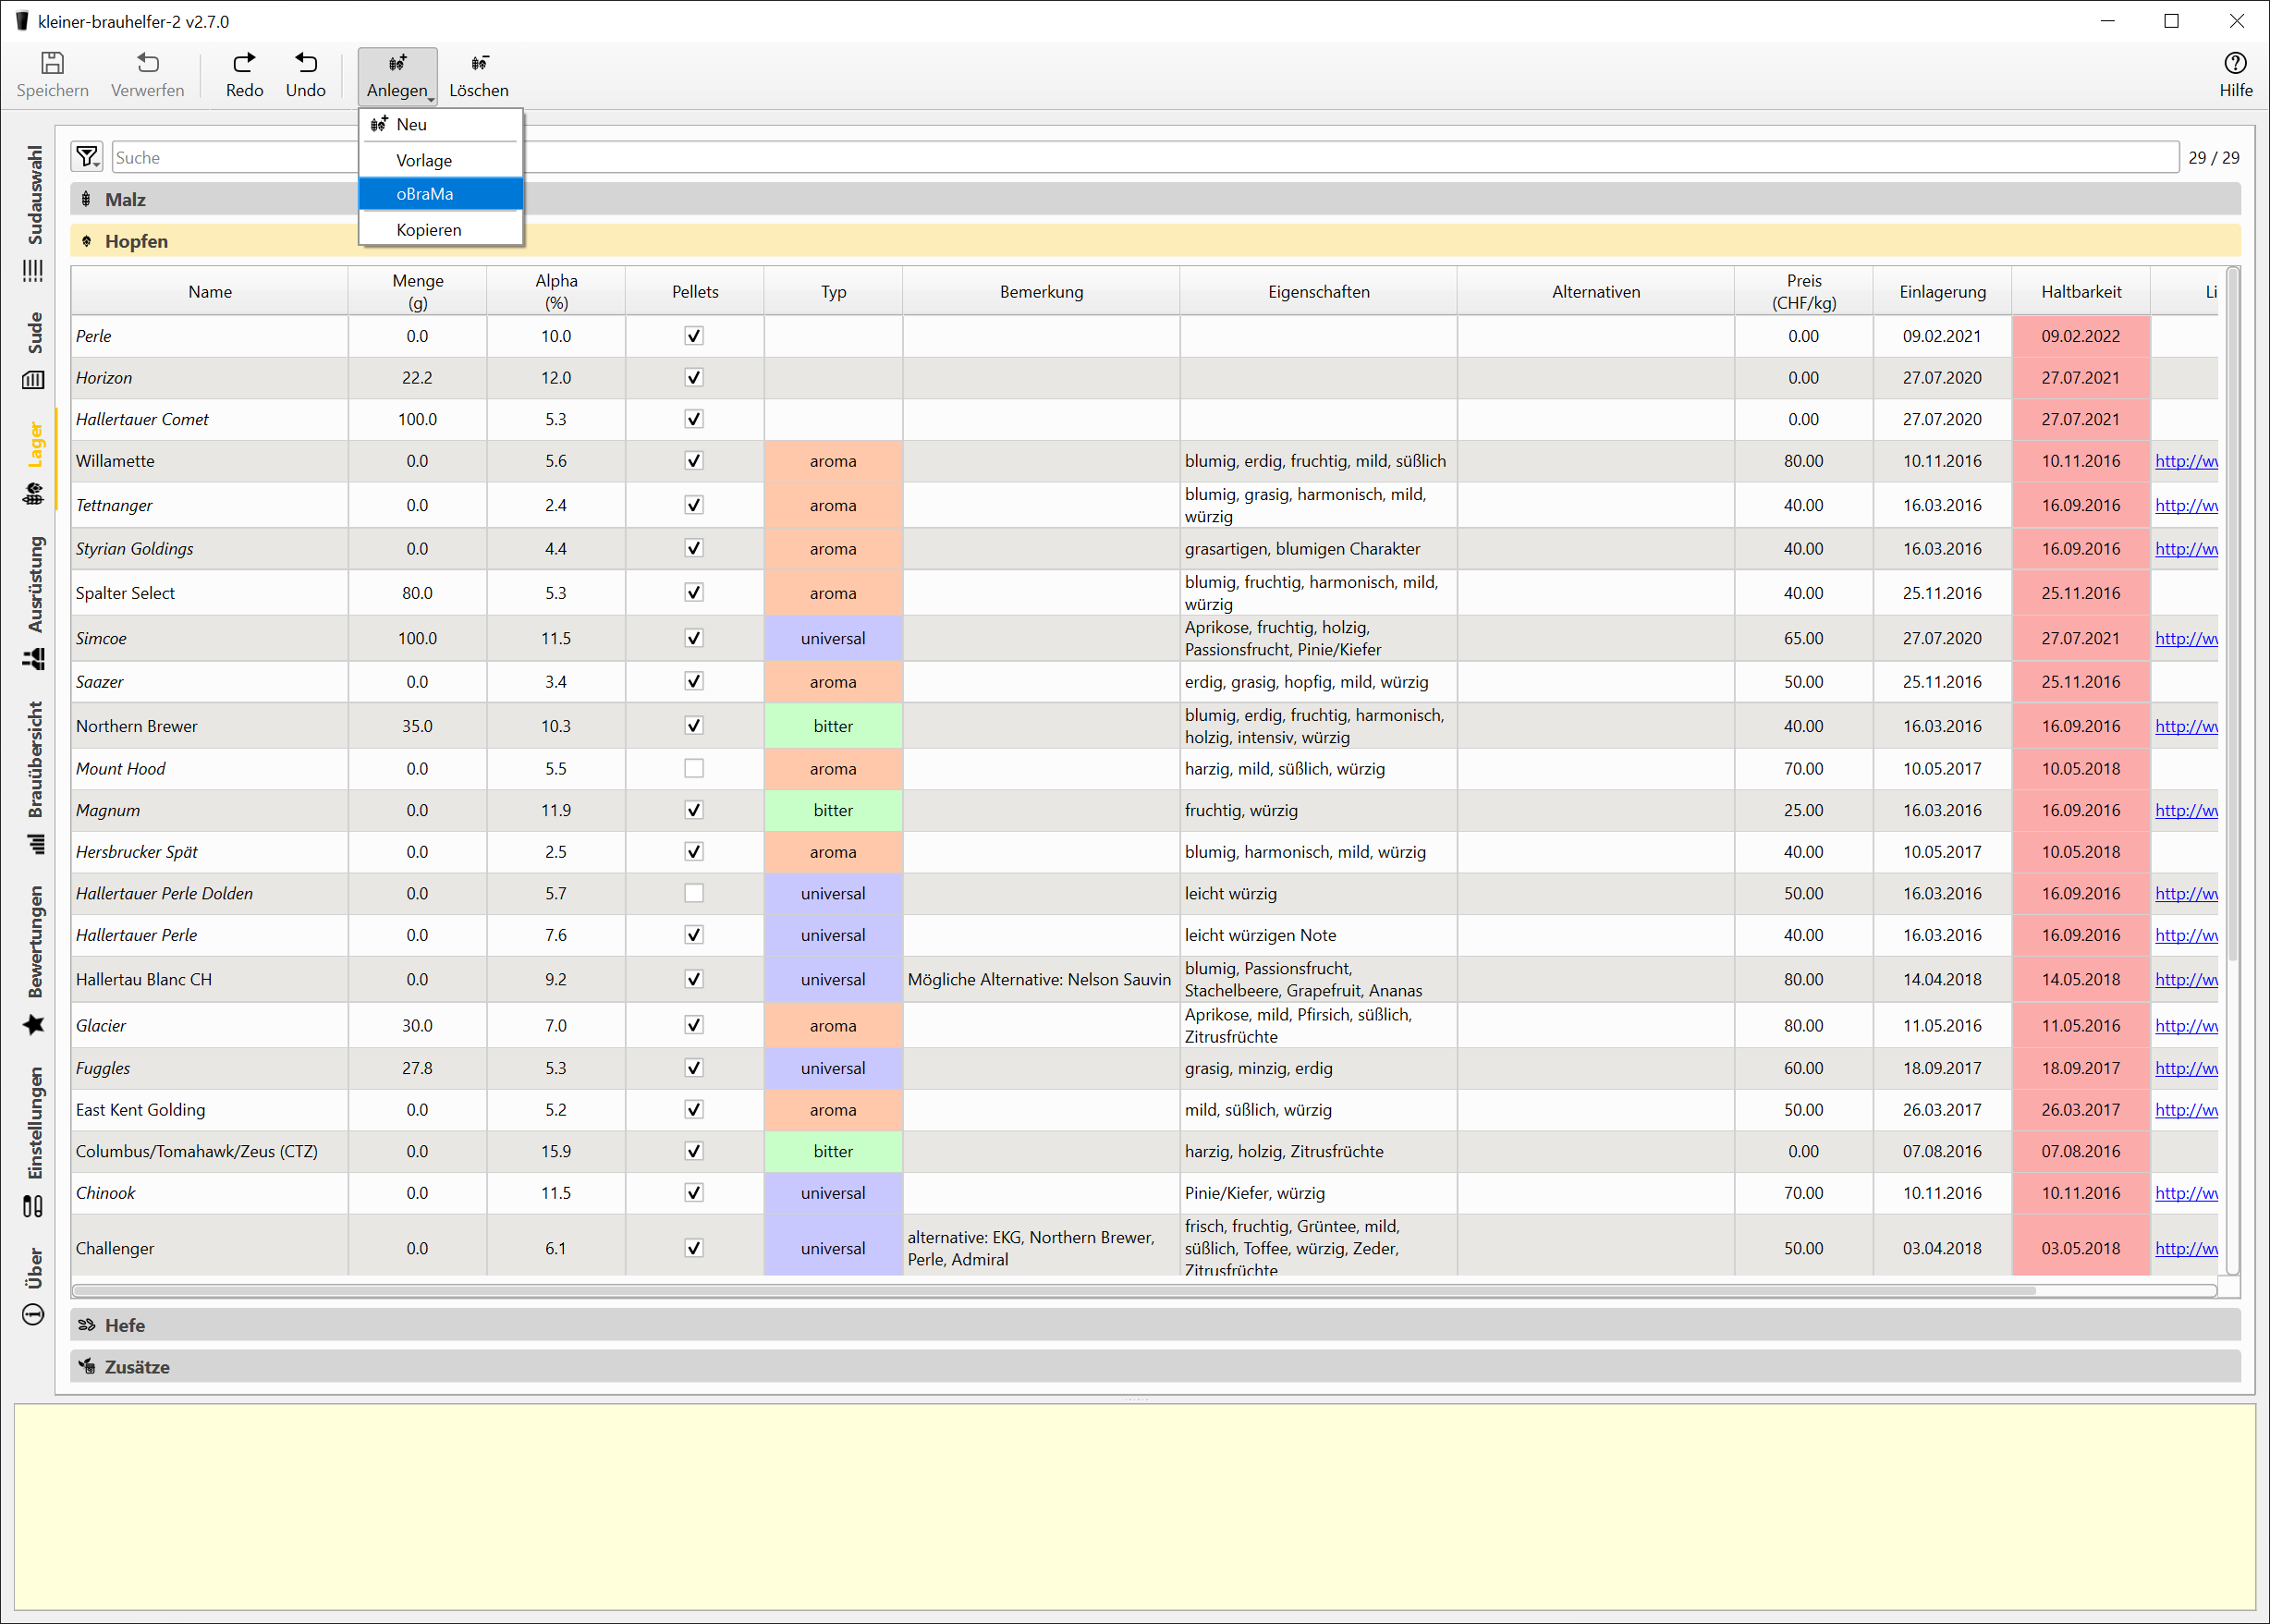Viewport: 2270px width, 1624px height.
Task: Click the Löschen hop delete icon
Action: (x=478, y=64)
